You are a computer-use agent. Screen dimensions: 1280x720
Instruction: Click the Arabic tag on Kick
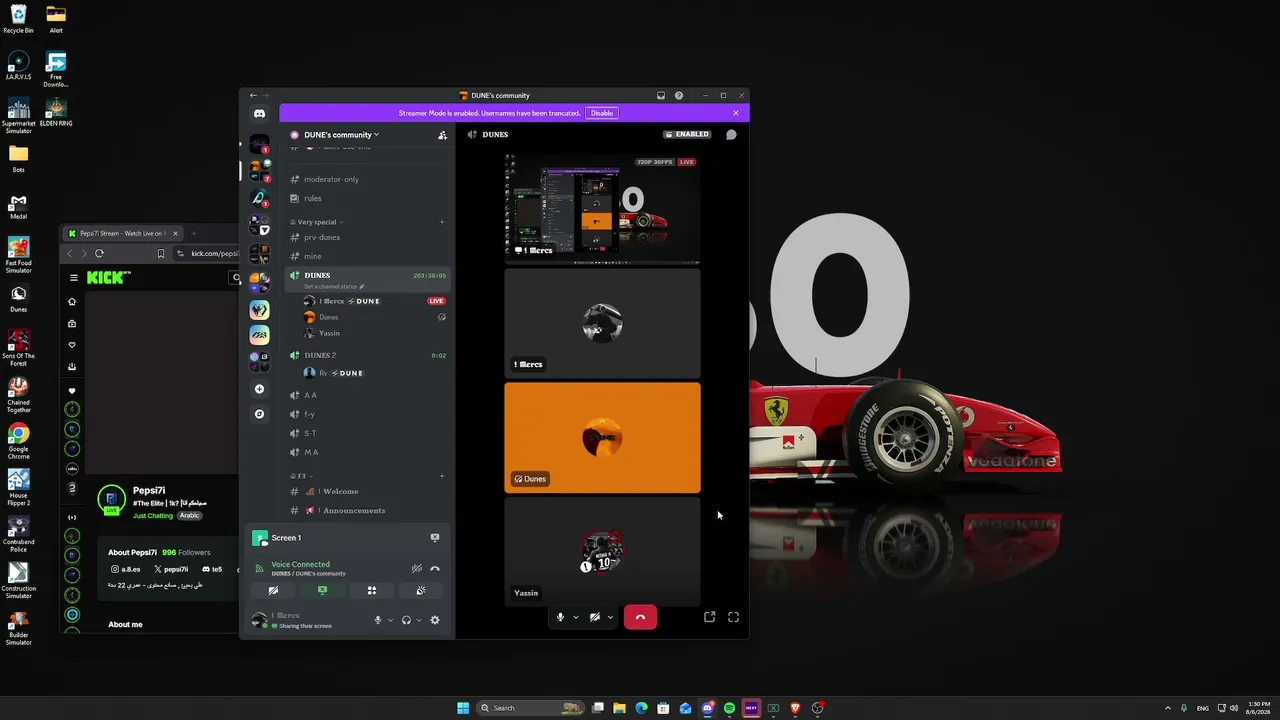pos(189,515)
